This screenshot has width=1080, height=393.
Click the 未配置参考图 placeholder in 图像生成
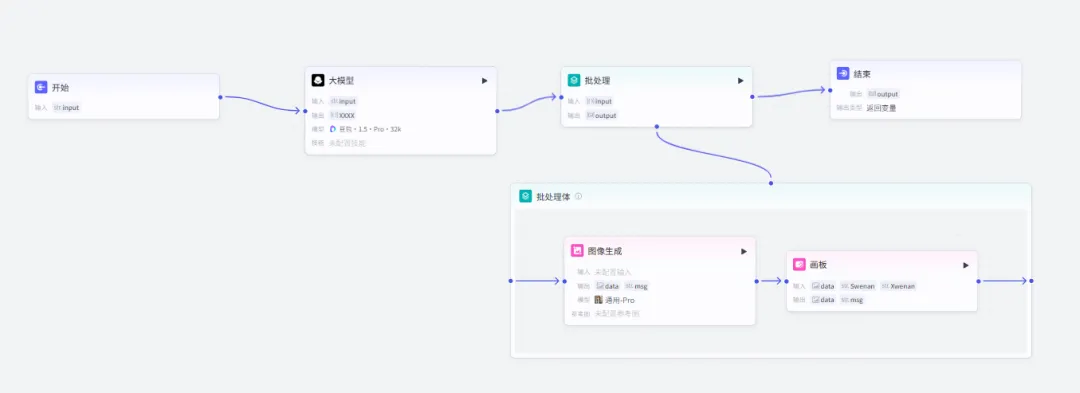coord(617,314)
